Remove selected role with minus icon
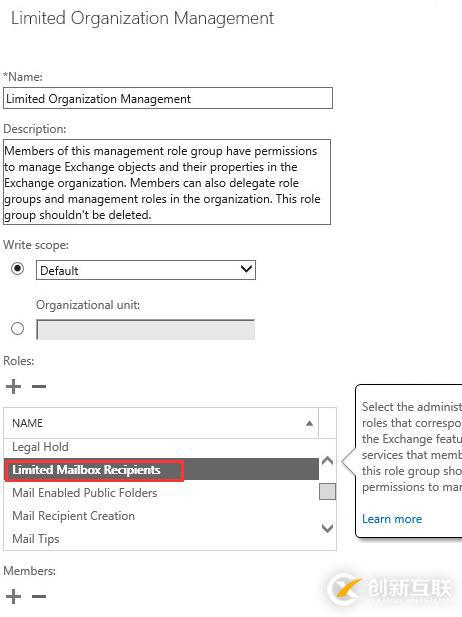This screenshot has height=617, width=462. tap(39, 386)
